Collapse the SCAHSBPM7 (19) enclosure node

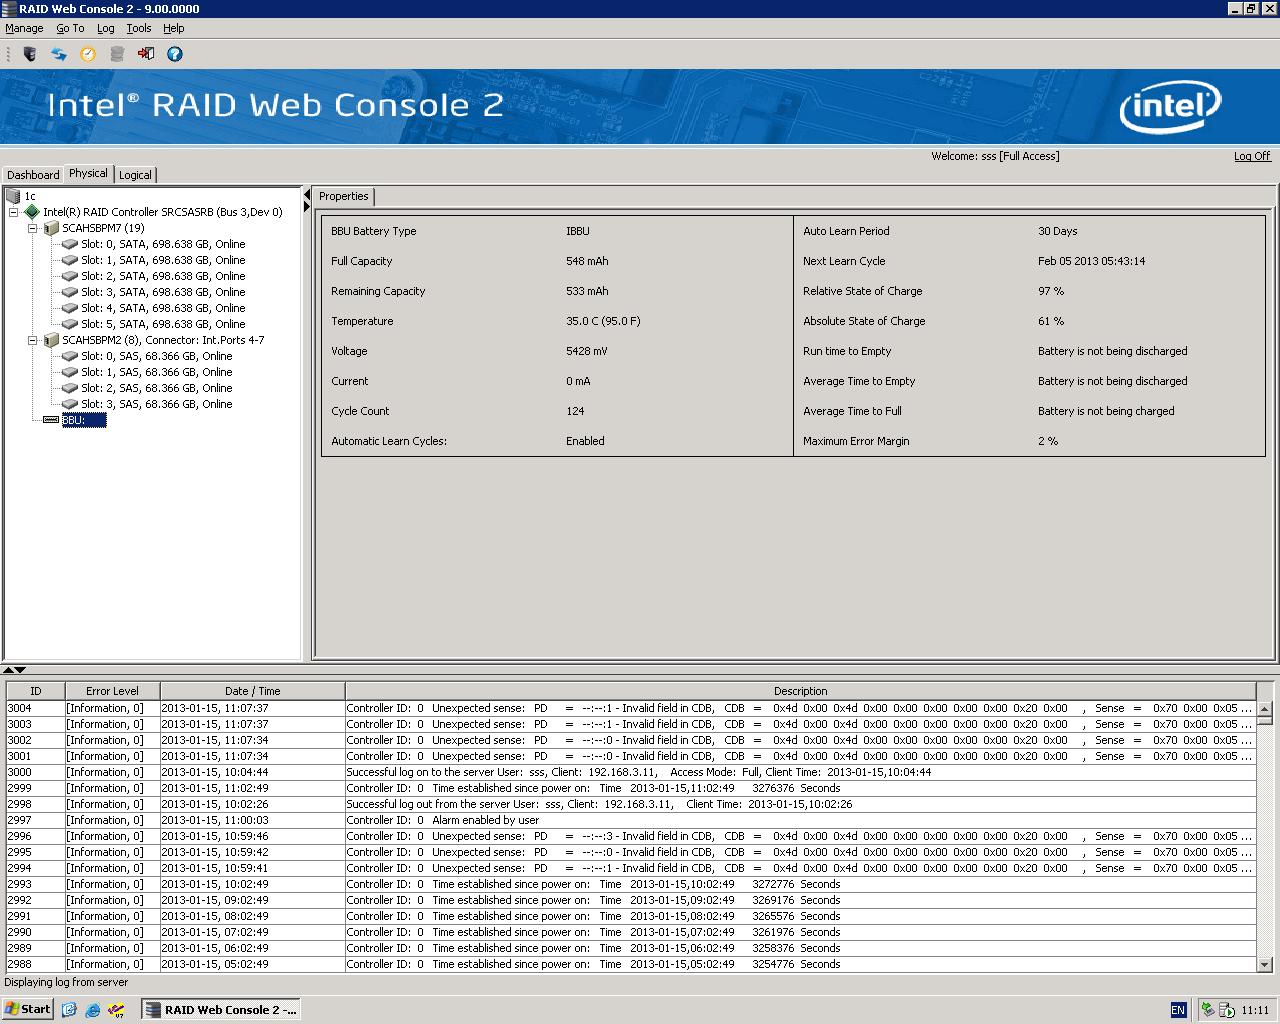(x=33, y=228)
